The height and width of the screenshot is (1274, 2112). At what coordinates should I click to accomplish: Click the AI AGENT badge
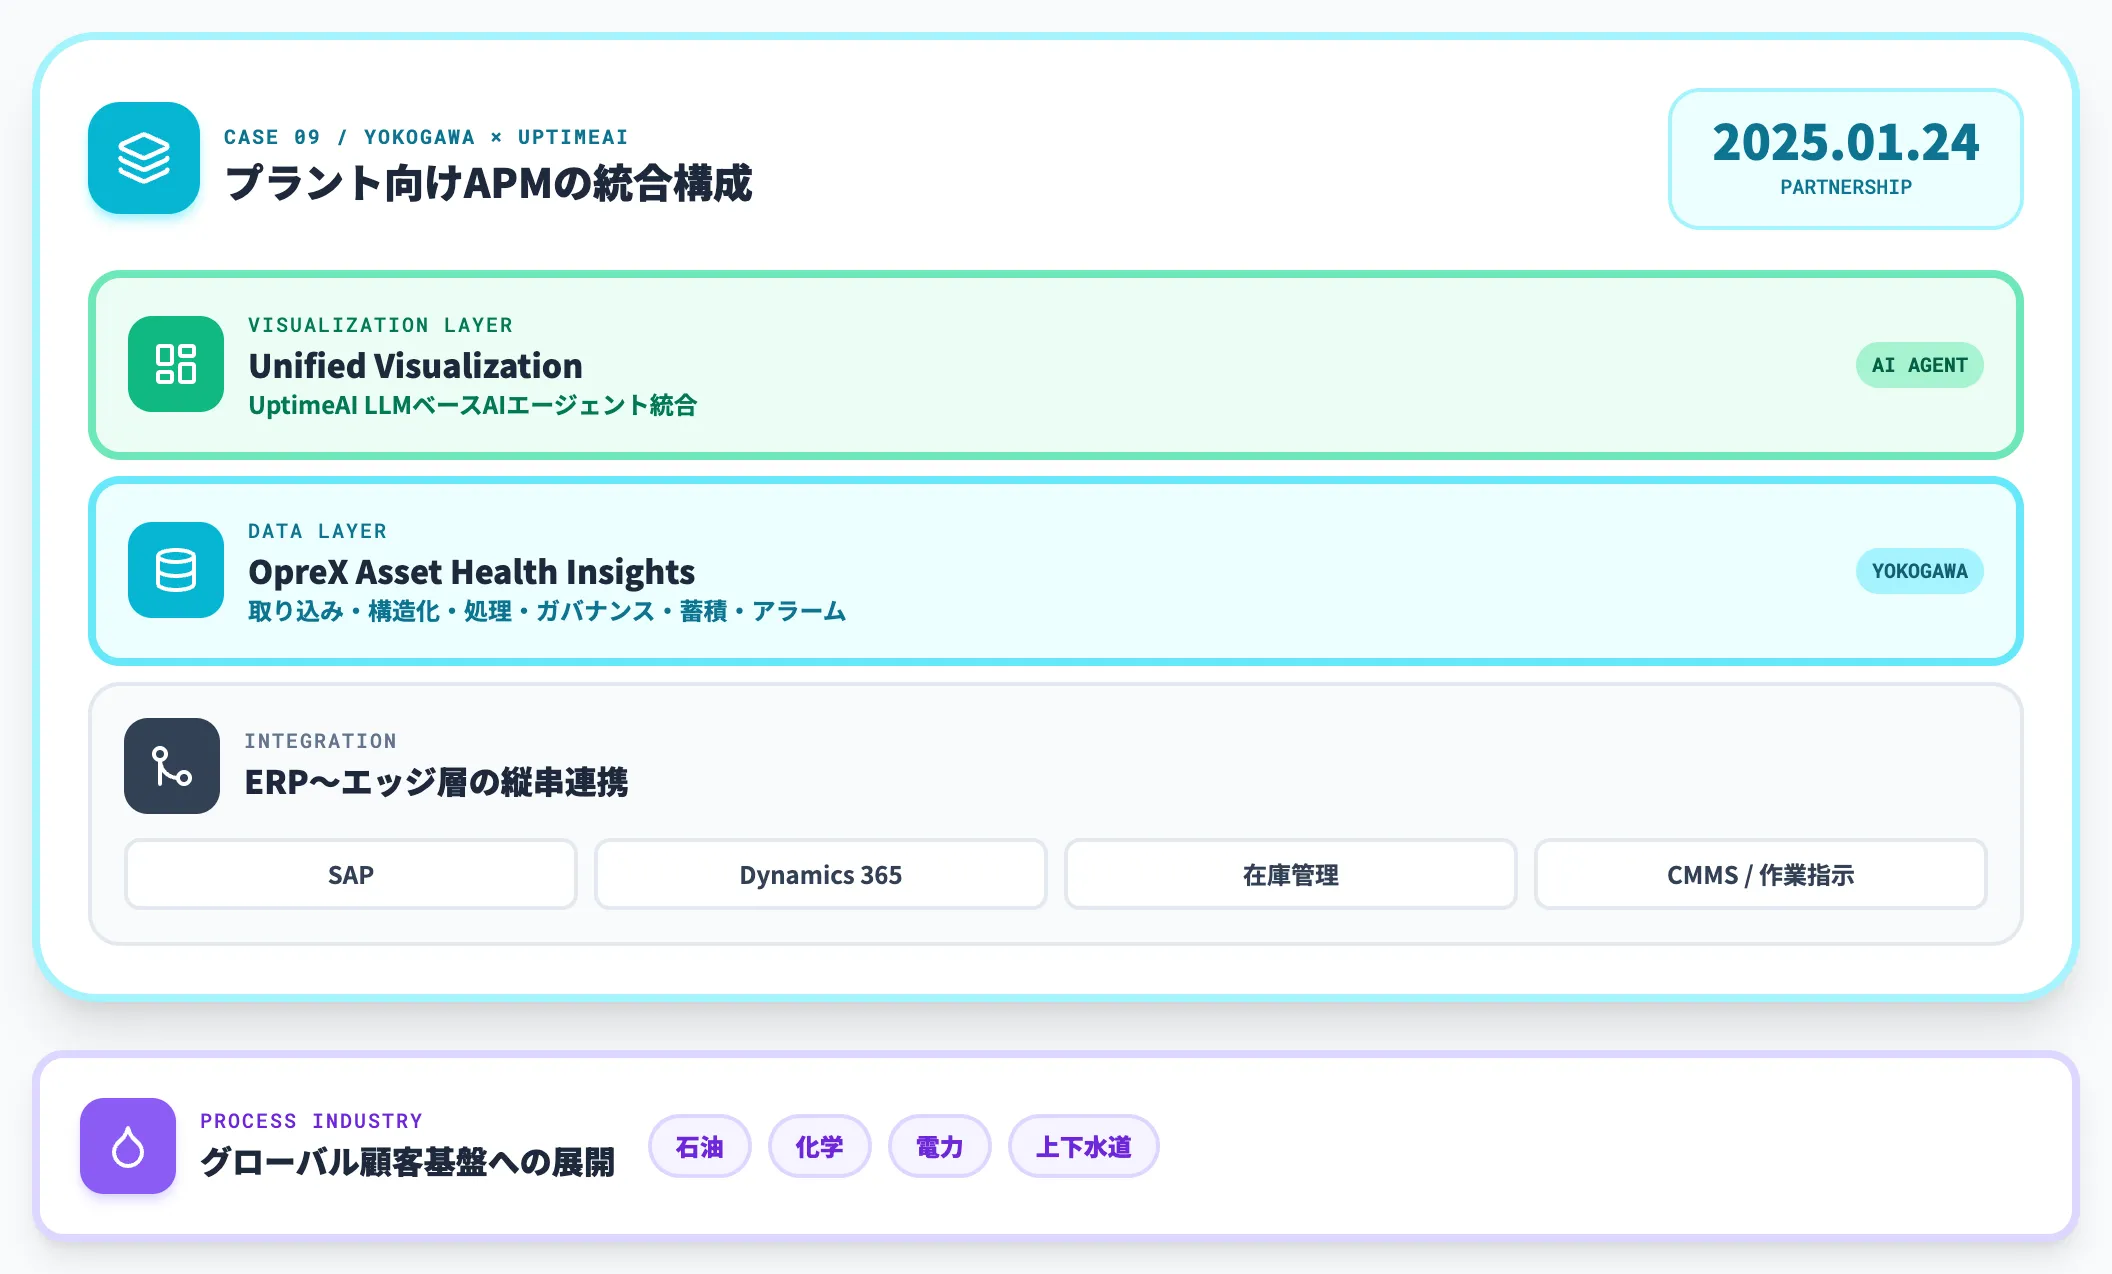[1920, 365]
